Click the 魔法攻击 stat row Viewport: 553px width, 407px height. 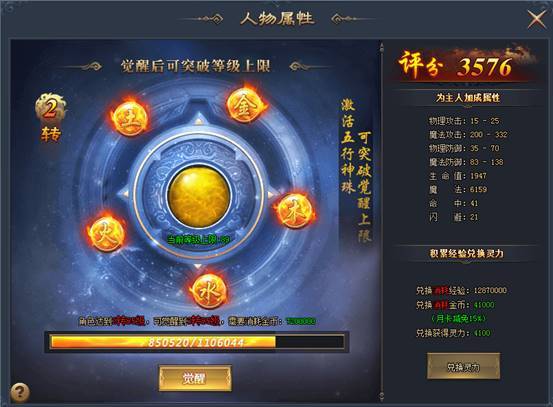[x=468, y=134]
